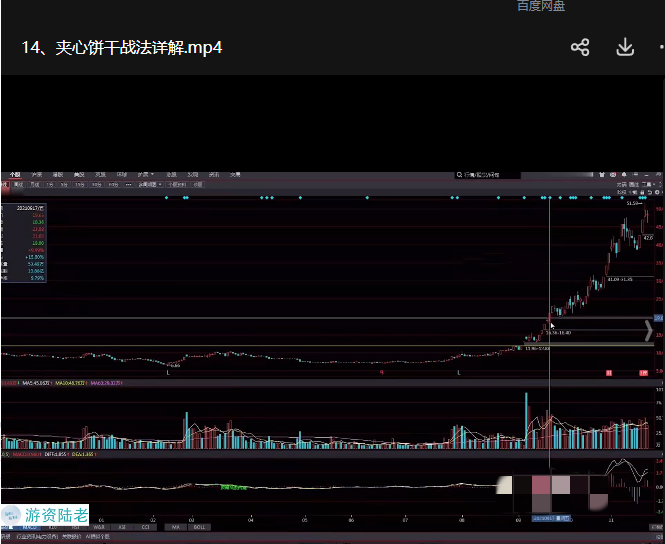Image resolution: width=665 pixels, height=544 pixels.
Task: Select the 个股 tab
Action: pyautogui.click(x=14, y=174)
